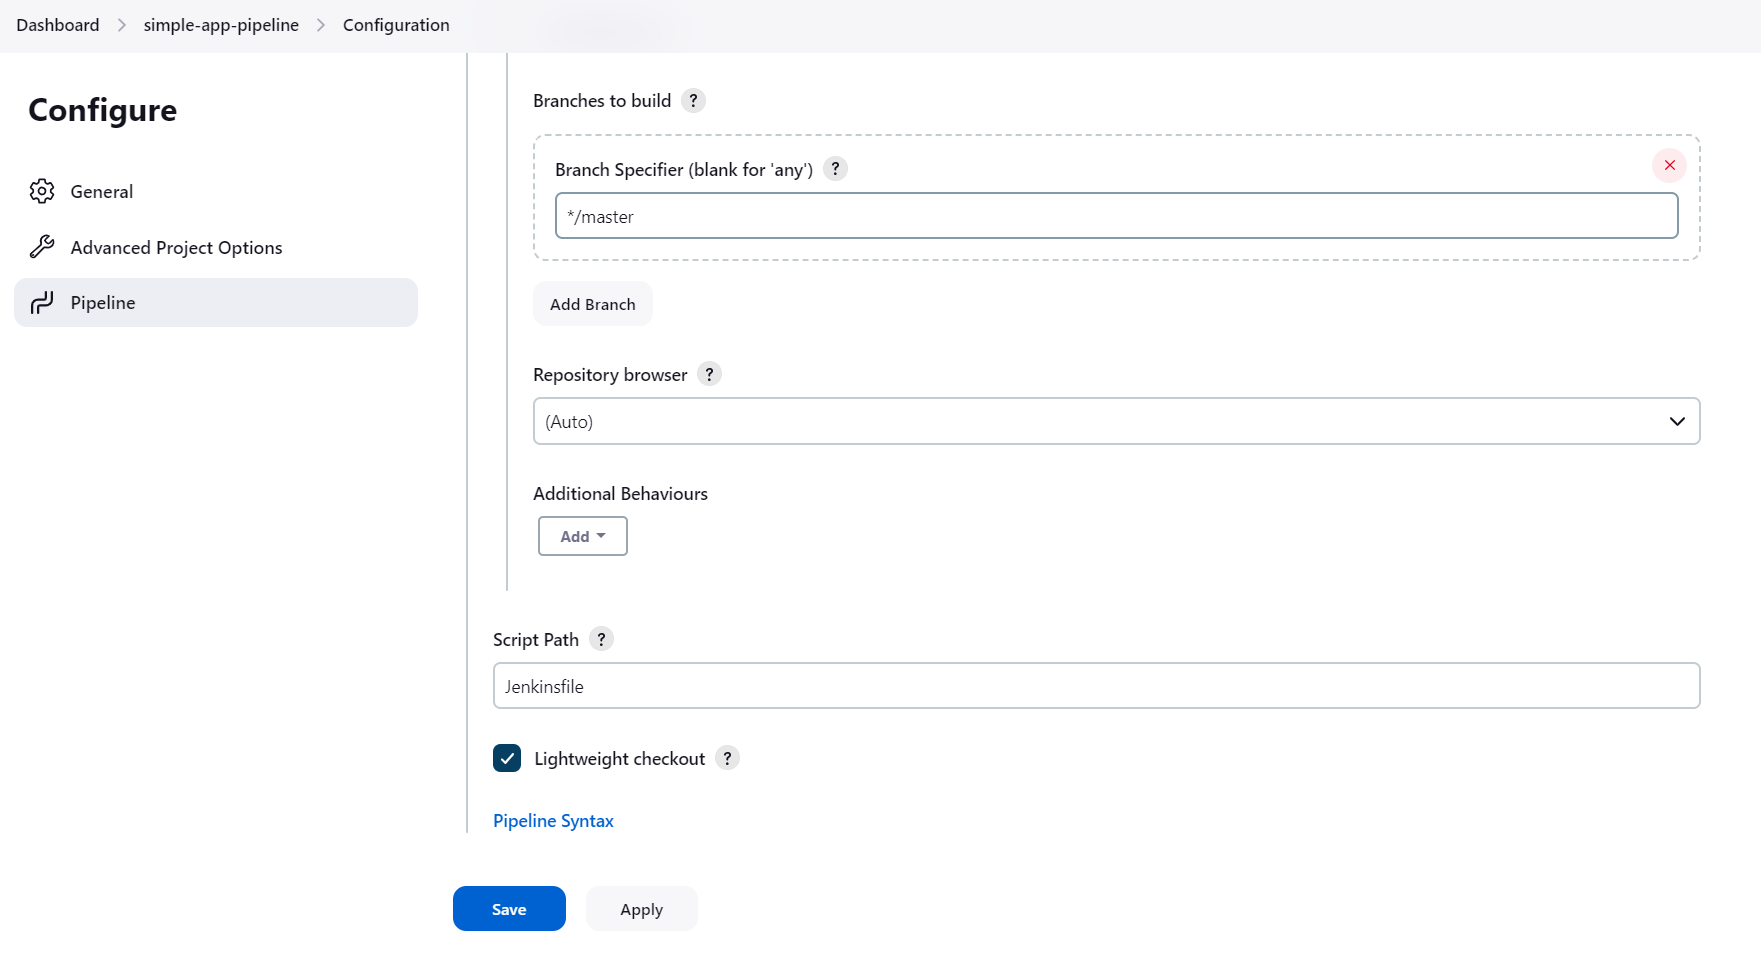Open help for Branches to build
The width and height of the screenshot is (1761, 955).
[x=693, y=100]
